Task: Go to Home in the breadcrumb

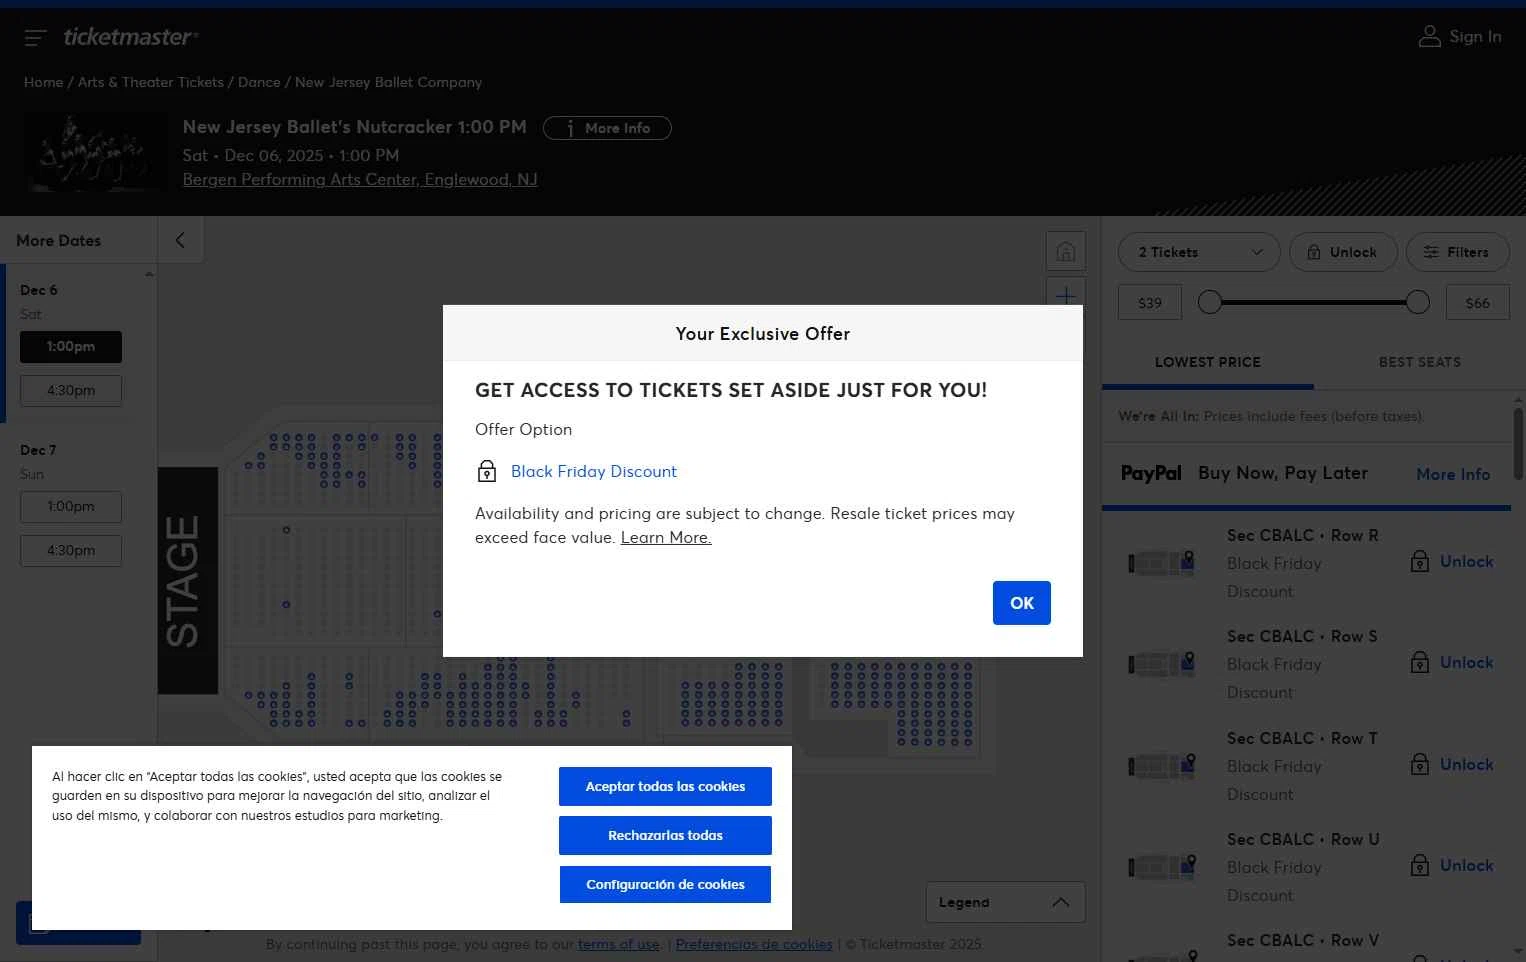Action: click(43, 82)
